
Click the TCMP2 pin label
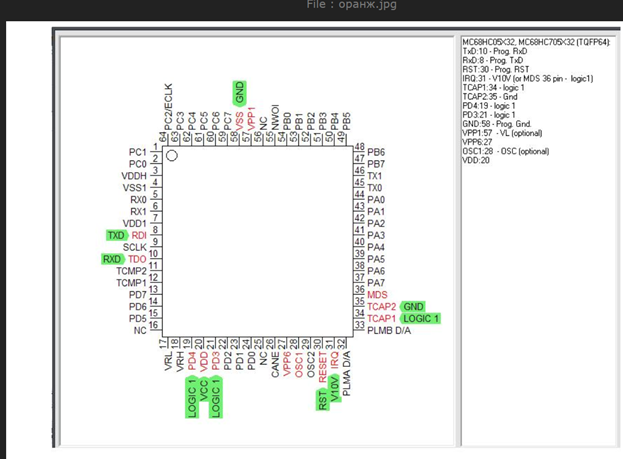point(132,271)
